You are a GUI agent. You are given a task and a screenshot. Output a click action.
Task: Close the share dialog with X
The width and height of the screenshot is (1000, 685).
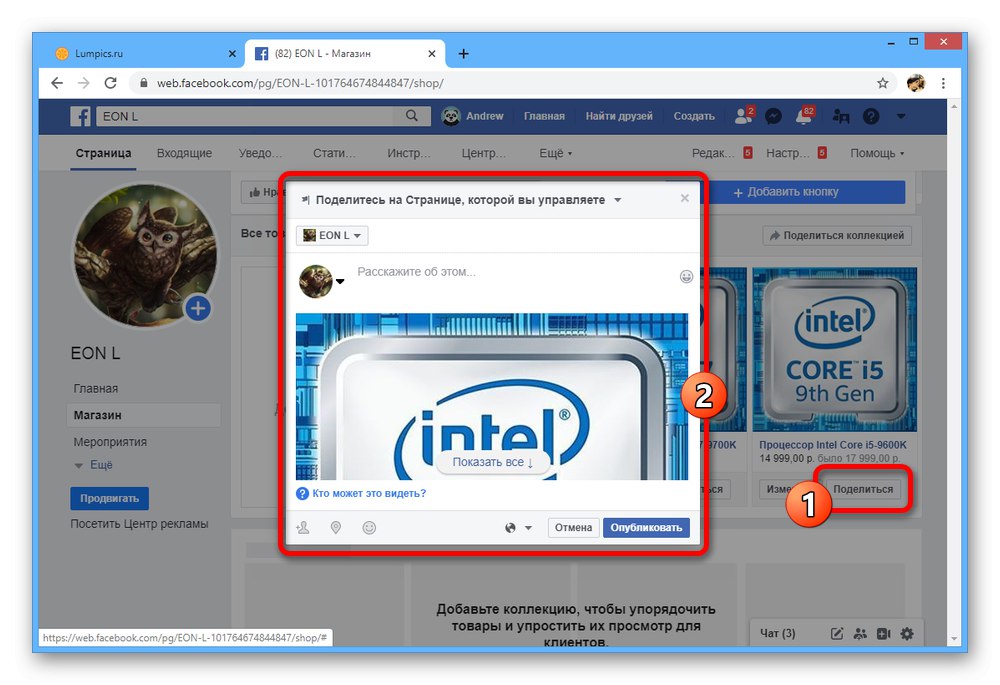[x=684, y=198]
